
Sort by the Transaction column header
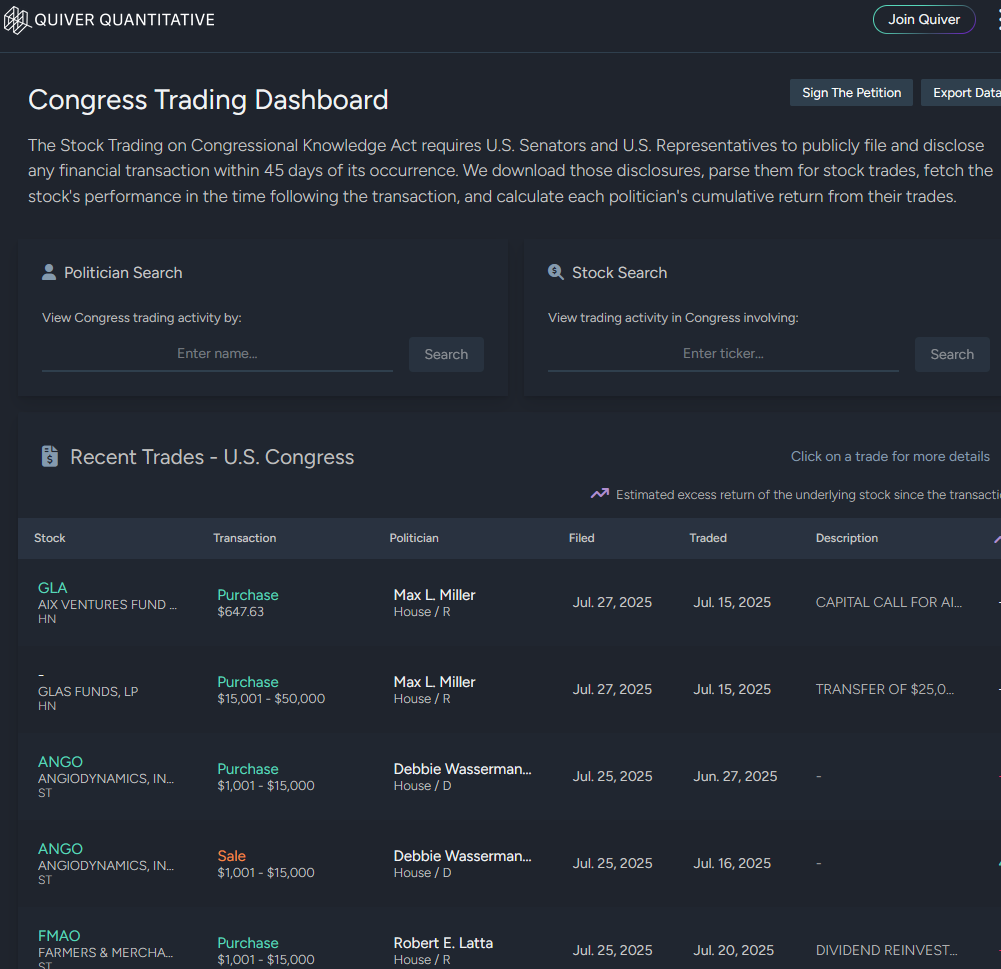click(245, 538)
